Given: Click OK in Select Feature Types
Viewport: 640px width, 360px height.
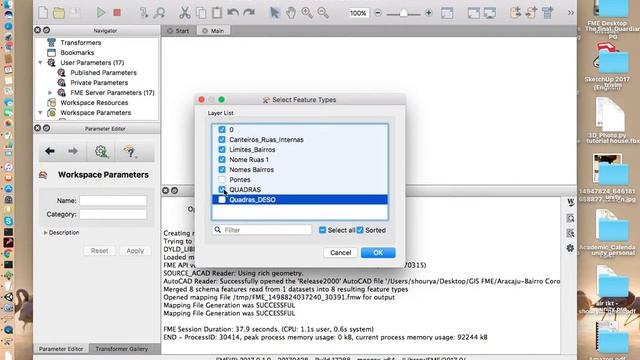Looking at the screenshot, I should pos(378,253).
